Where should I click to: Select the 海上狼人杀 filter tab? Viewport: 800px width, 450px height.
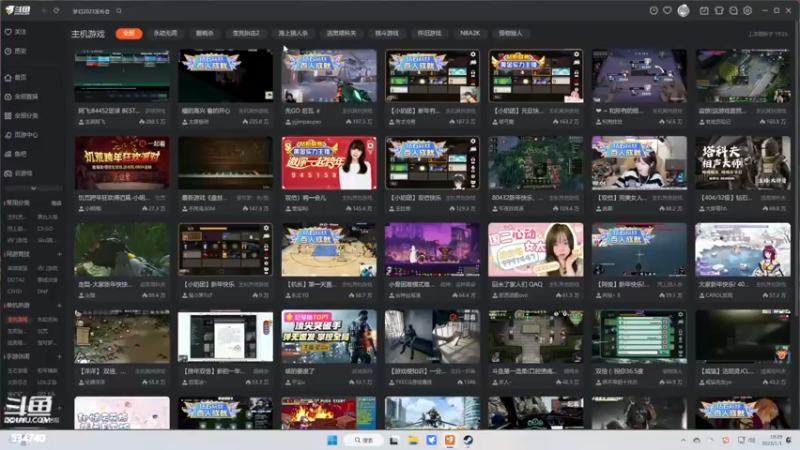click(x=293, y=33)
